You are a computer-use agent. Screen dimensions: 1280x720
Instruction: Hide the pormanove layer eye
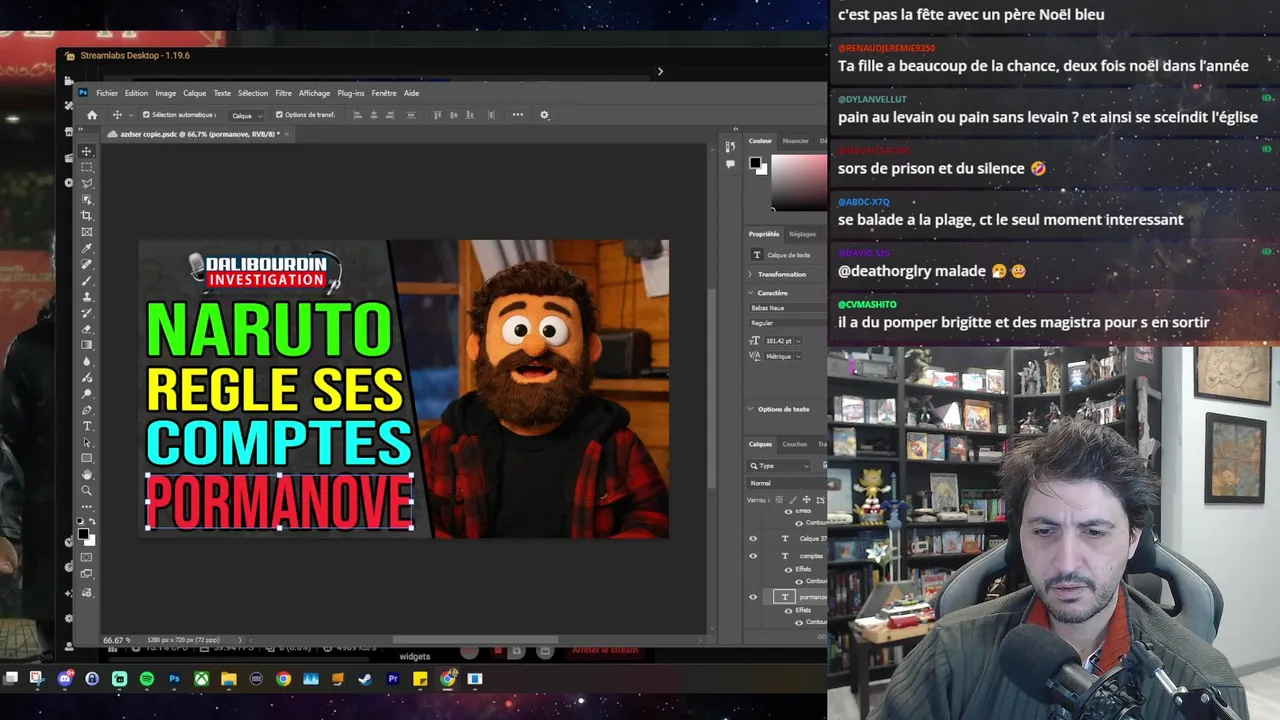[753, 597]
